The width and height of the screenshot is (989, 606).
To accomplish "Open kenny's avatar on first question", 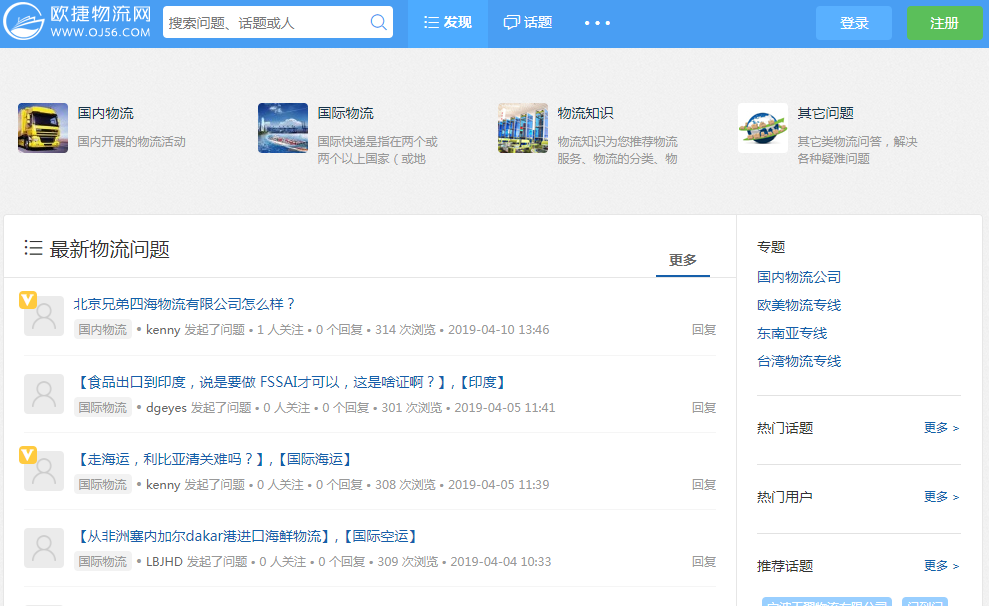I will [x=44, y=316].
